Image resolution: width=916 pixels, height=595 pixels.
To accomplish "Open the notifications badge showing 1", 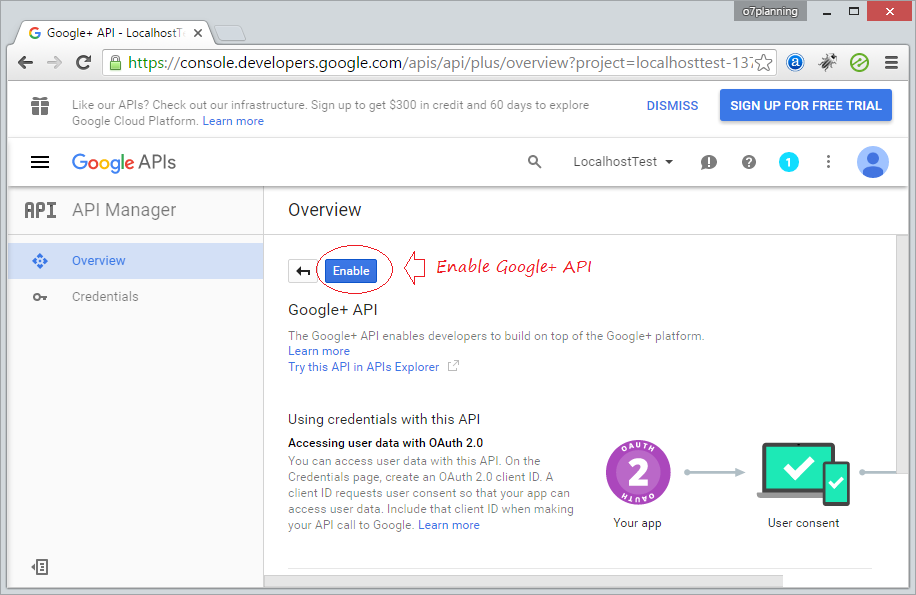I will [x=789, y=162].
